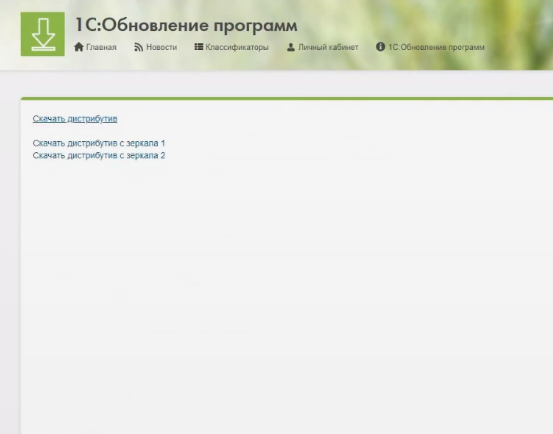This screenshot has width=553, height=434.
Task: Follow the underlined Скачать дистрибутив link
Action: tap(75, 118)
